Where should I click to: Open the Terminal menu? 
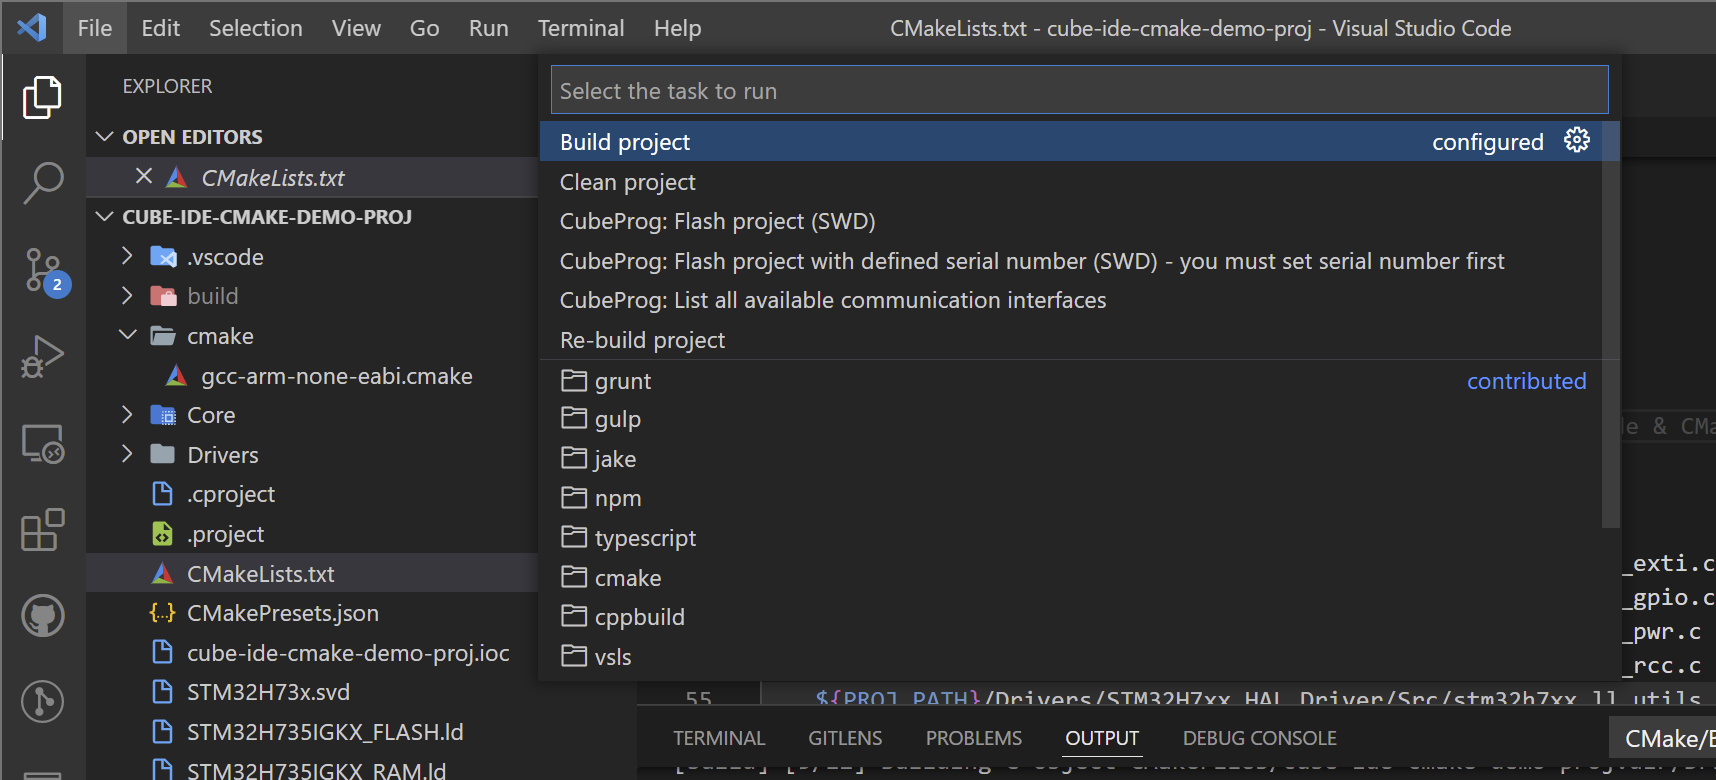[x=581, y=28]
